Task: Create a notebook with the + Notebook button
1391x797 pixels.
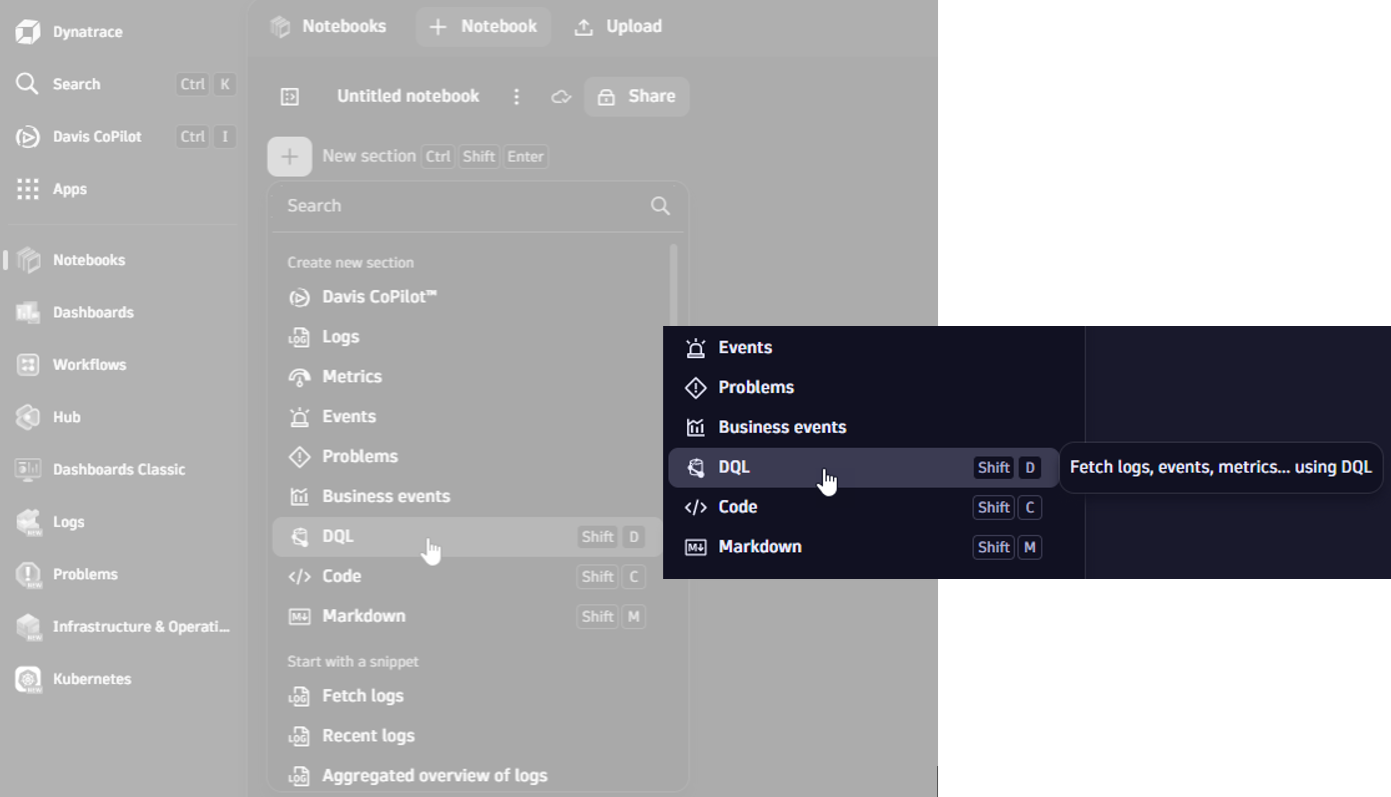Action: 483,27
